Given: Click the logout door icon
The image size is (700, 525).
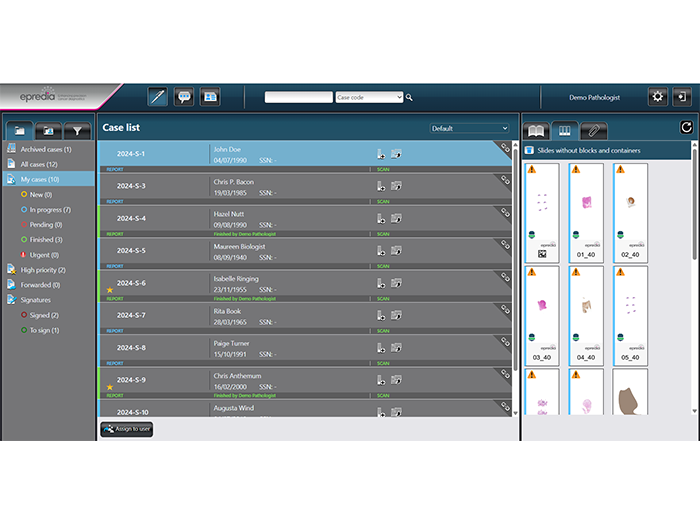Looking at the screenshot, I should 682,96.
